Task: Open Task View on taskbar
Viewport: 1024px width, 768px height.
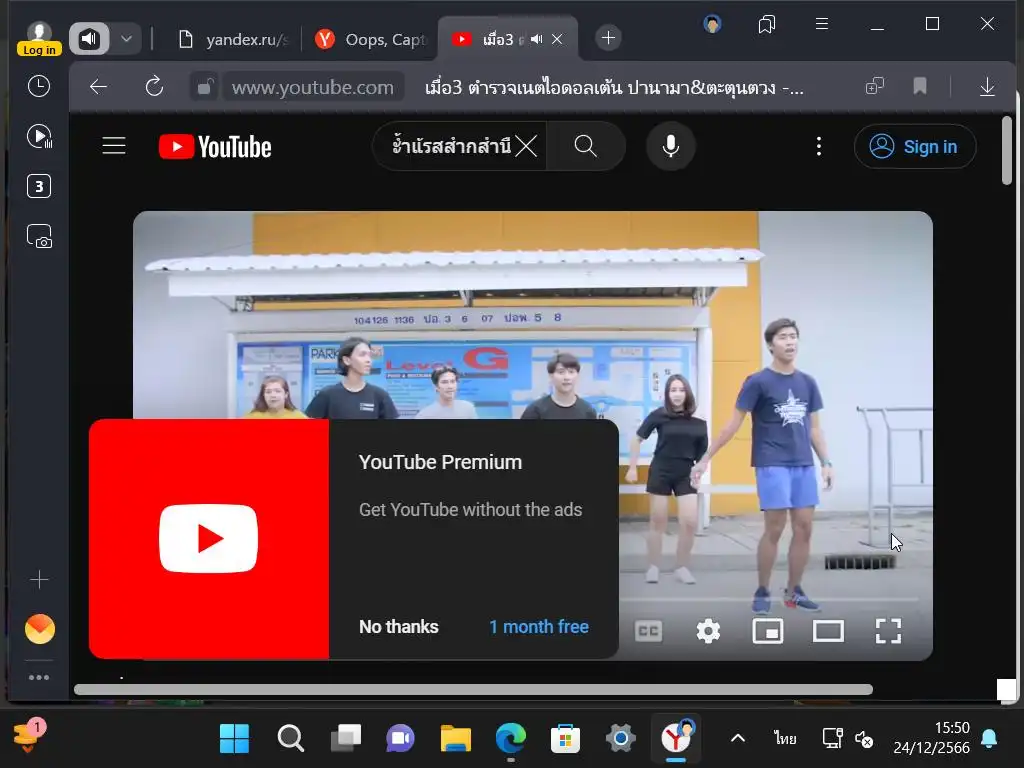Action: [x=345, y=739]
